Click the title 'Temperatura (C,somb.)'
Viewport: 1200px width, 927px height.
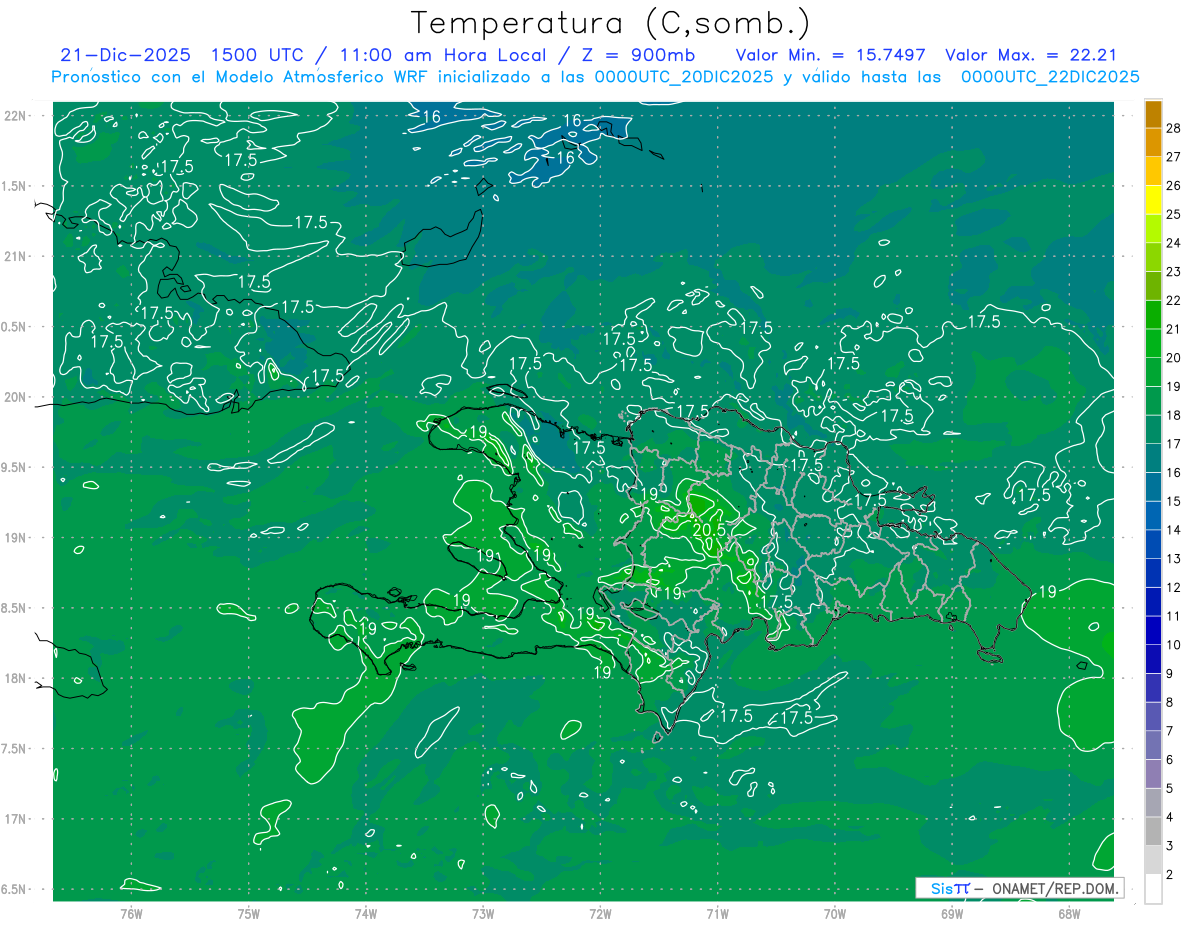coord(611,23)
